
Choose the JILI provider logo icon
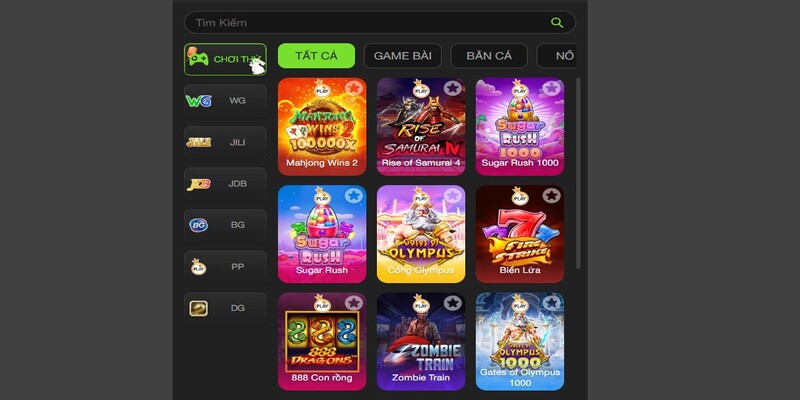pos(198,142)
